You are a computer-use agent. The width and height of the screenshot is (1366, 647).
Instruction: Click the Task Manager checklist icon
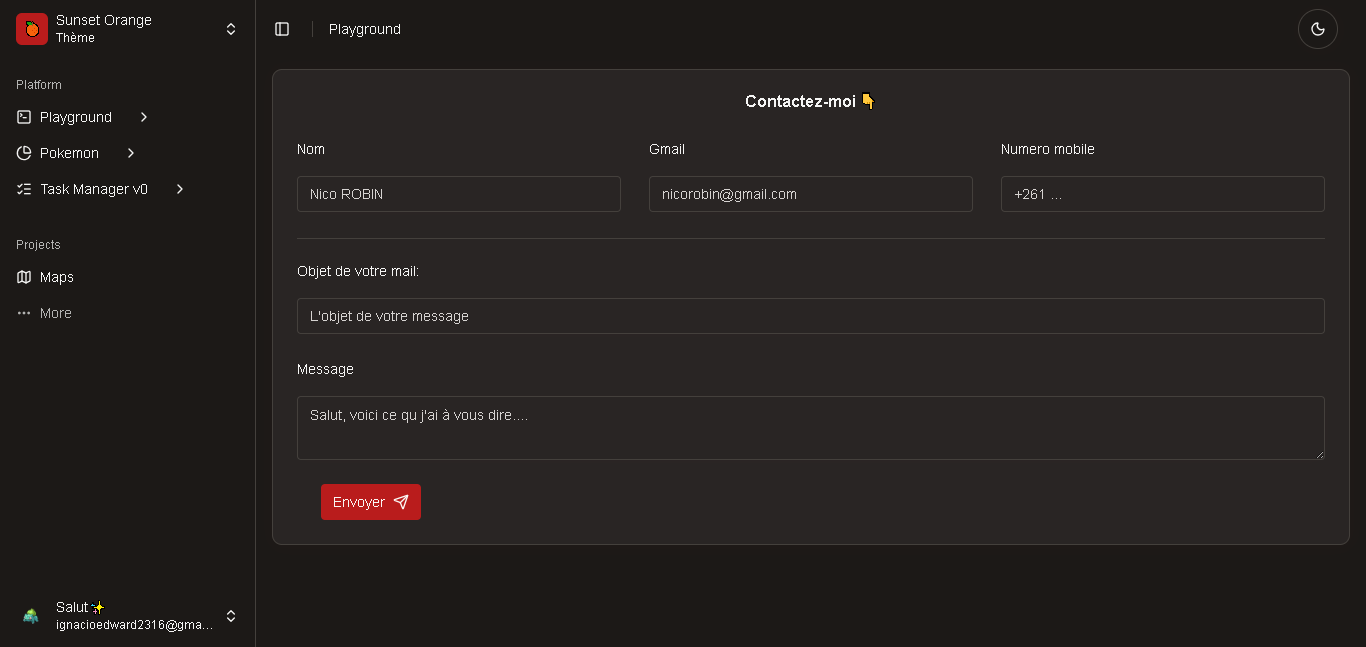point(24,189)
